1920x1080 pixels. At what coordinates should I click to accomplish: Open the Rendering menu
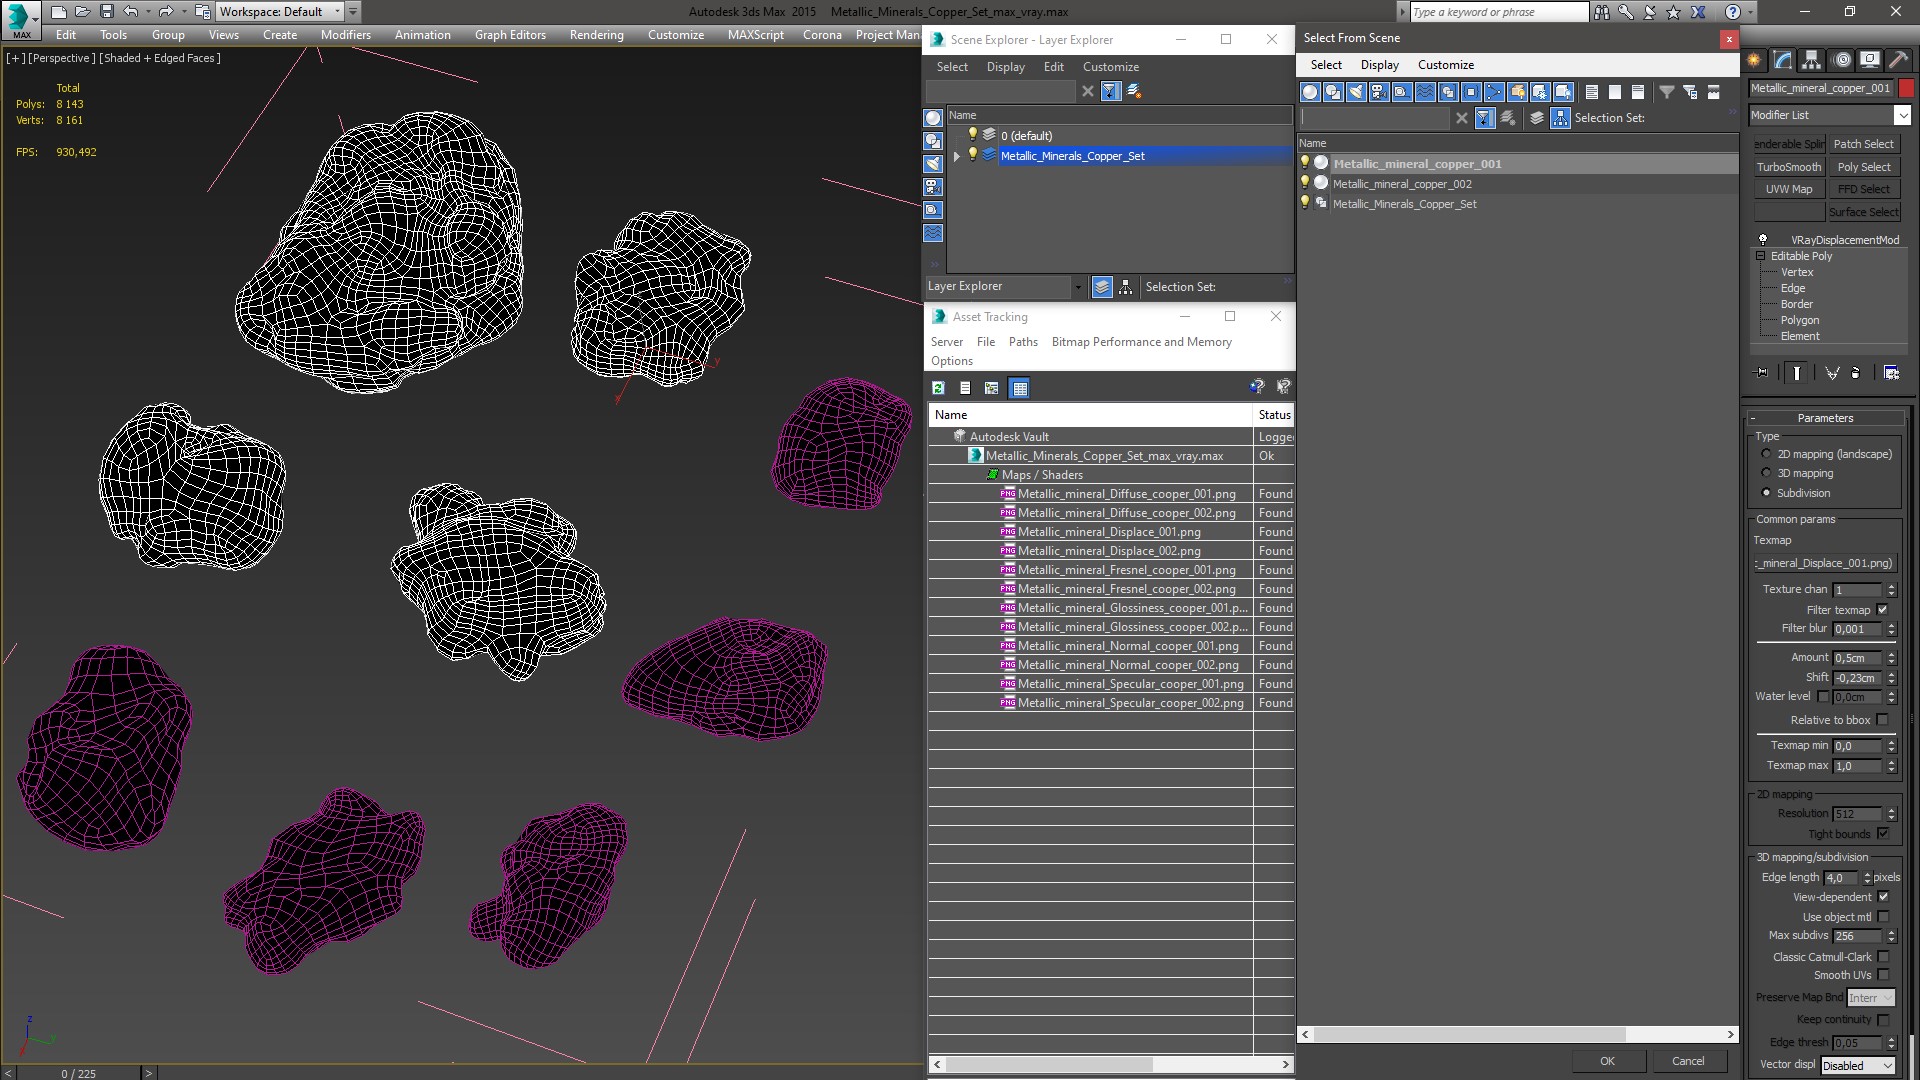[596, 35]
